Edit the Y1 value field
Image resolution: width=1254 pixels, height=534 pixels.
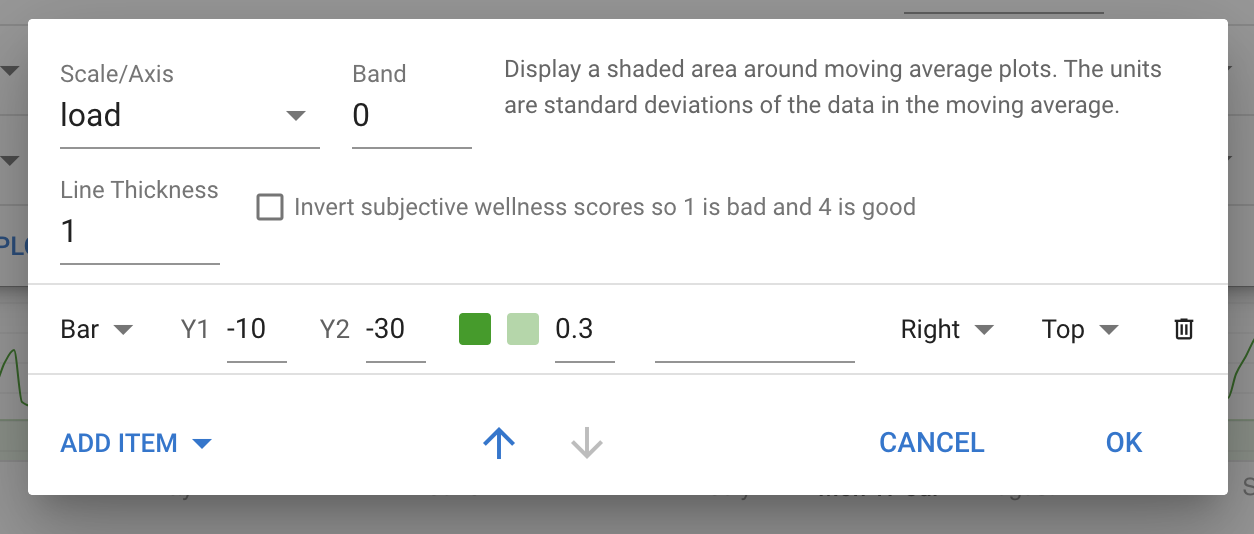coord(257,329)
